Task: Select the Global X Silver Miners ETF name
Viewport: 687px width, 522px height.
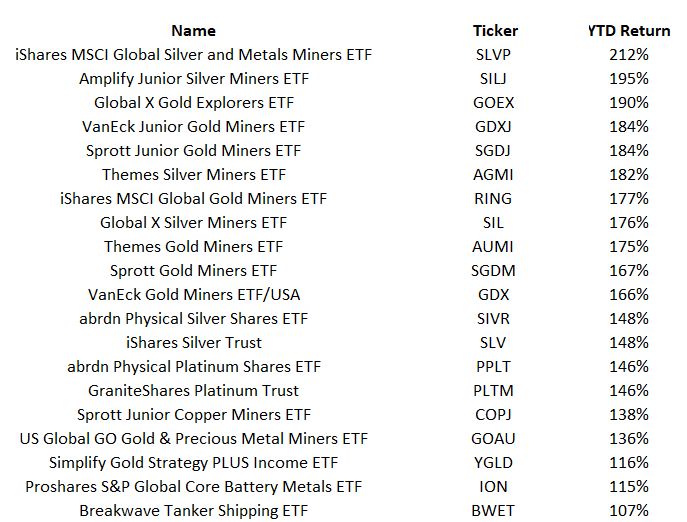Action: pyautogui.click(x=194, y=222)
